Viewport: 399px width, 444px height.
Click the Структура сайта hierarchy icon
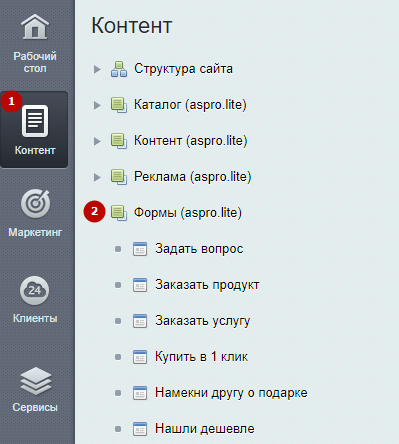click(x=119, y=69)
